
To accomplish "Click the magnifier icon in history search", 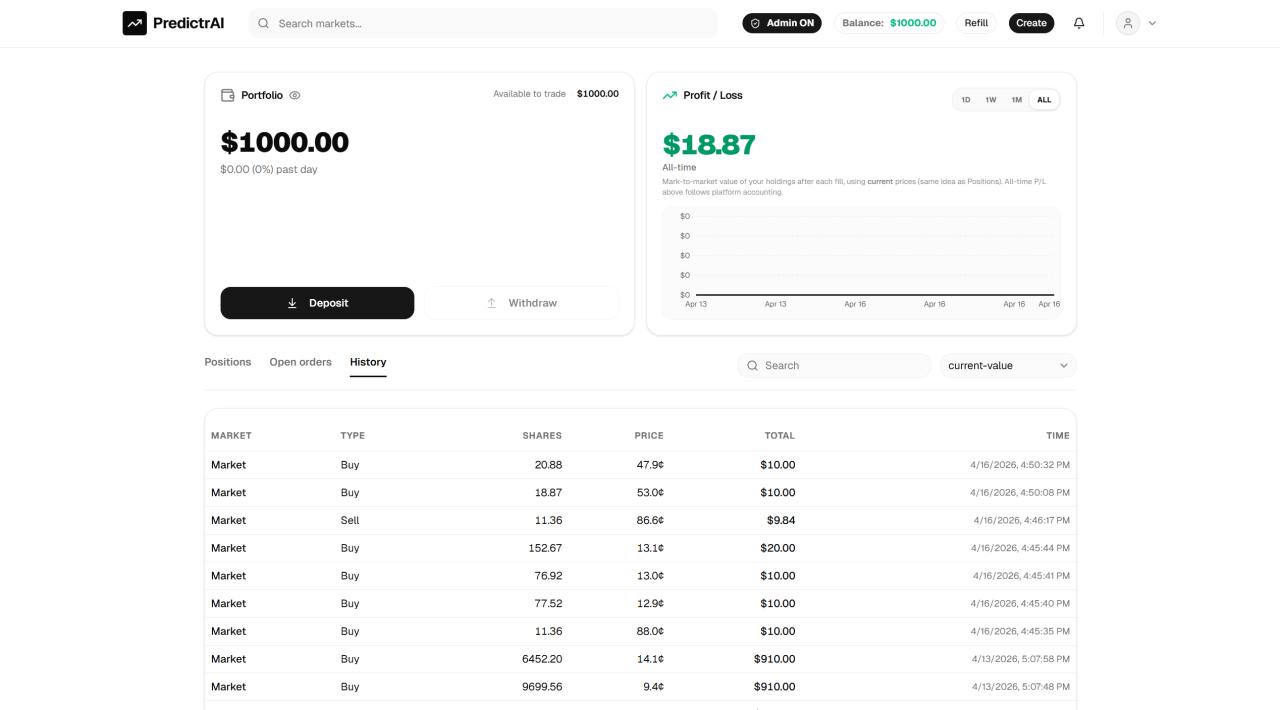I will pyautogui.click(x=753, y=366).
